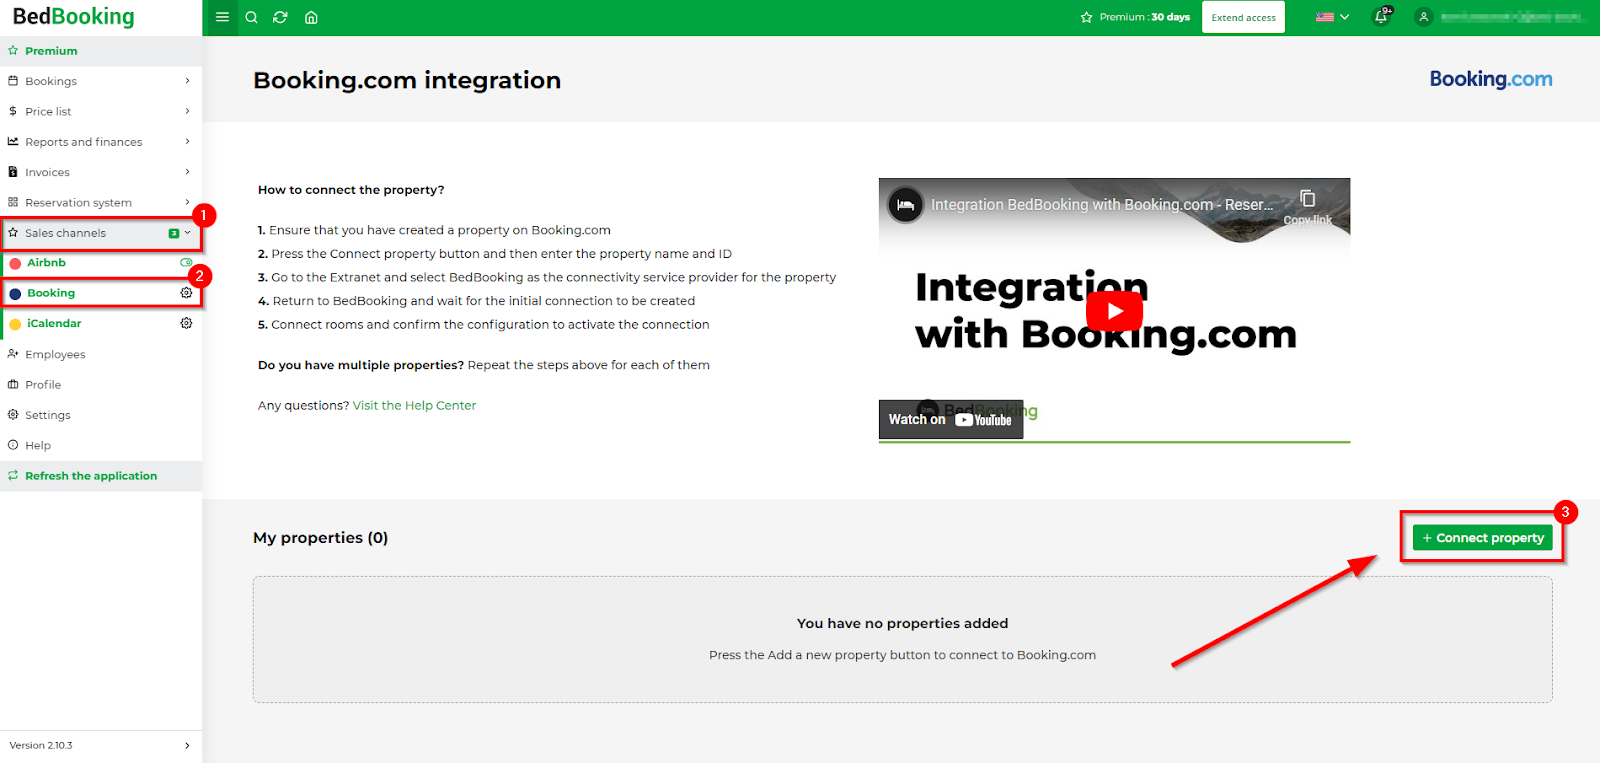Open Price list menu item
Screen dimensions: 1600x763
101,111
